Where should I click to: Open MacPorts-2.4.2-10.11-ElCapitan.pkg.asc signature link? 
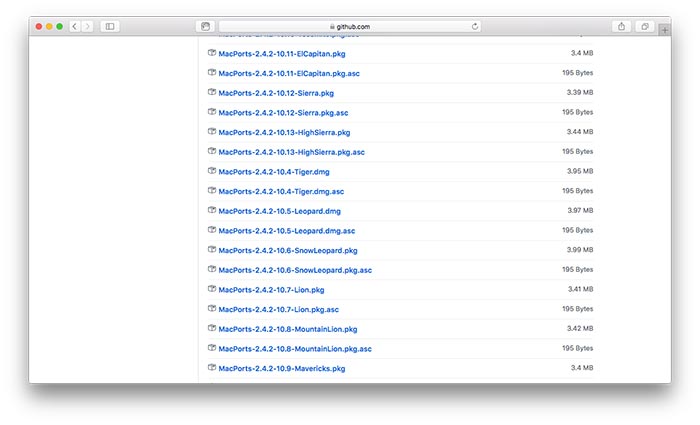click(x=289, y=74)
